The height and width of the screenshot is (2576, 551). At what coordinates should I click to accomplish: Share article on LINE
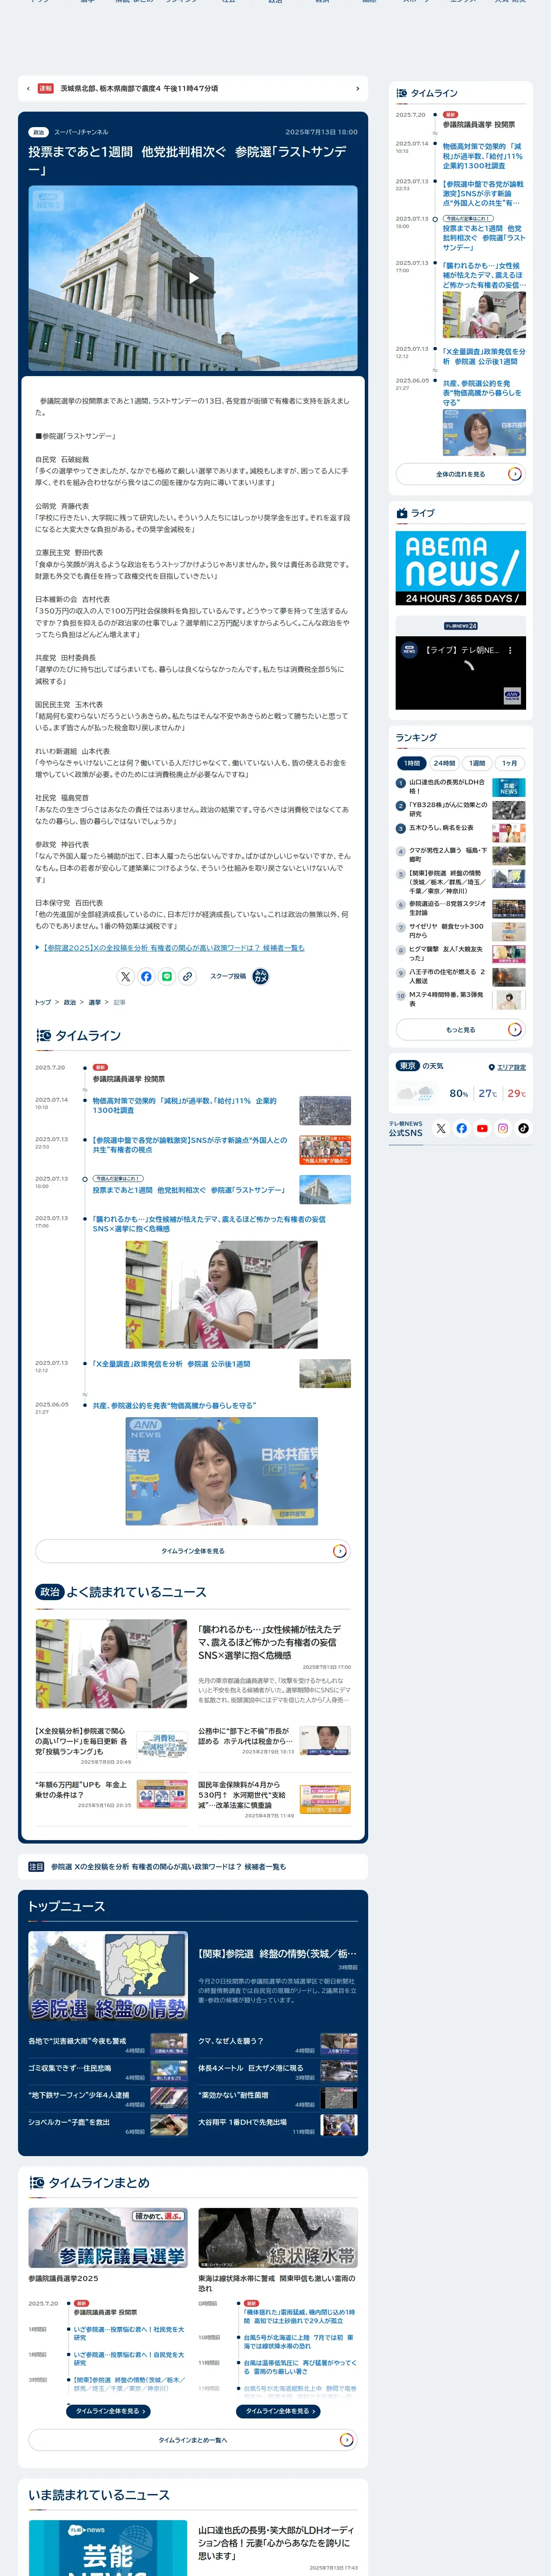point(167,976)
